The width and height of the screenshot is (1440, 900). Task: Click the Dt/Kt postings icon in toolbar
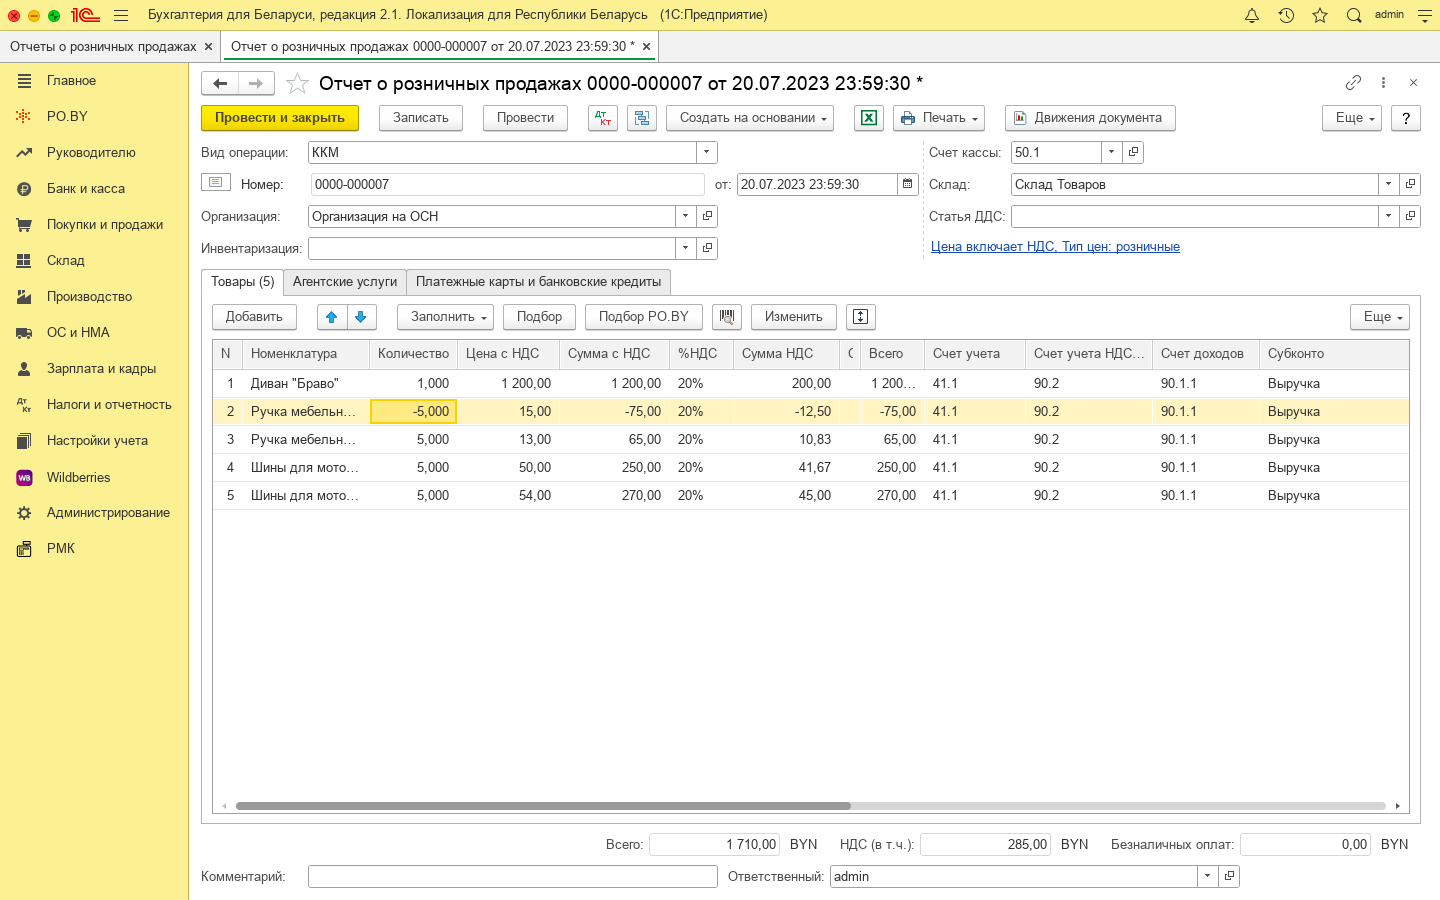(x=603, y=118)
